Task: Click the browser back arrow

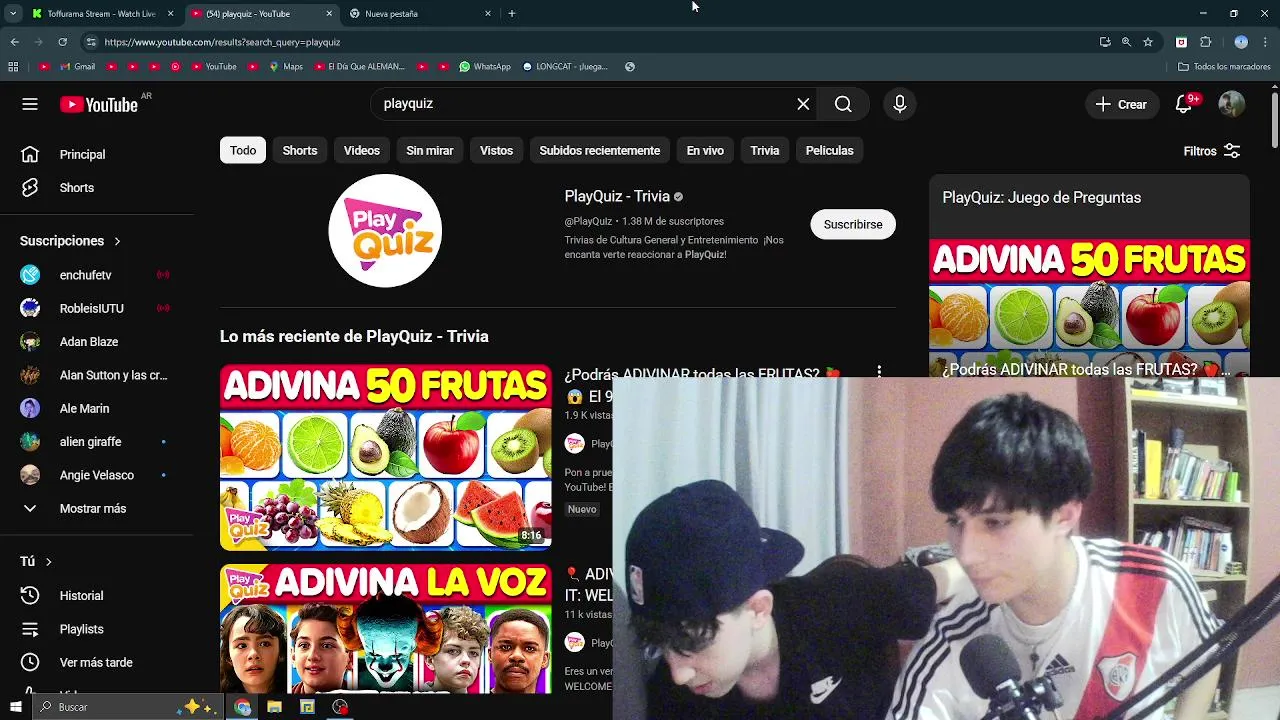Action: tap(14, 42)
